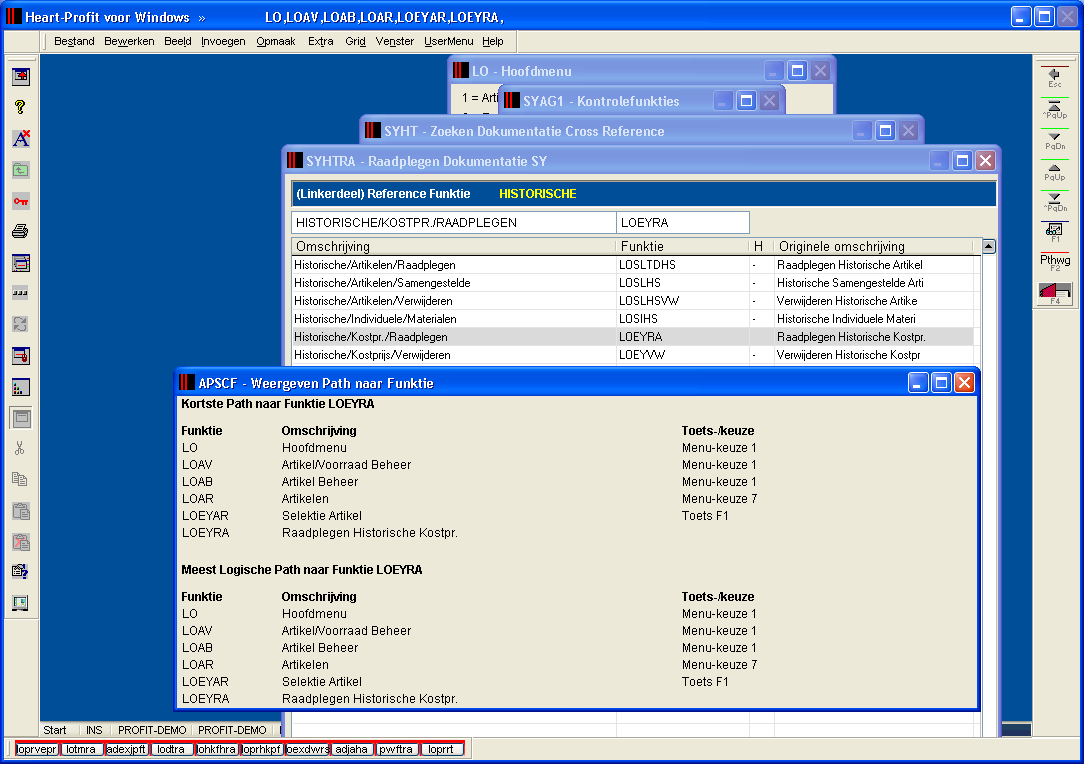
Task: Select the Historische/Individuele/Materialen row
Action: coord(633,319)
